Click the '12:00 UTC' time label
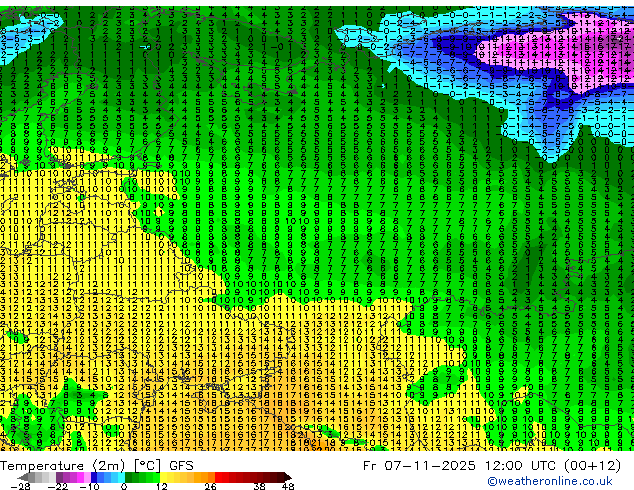 pyautogui.click(x=519, y=465)
